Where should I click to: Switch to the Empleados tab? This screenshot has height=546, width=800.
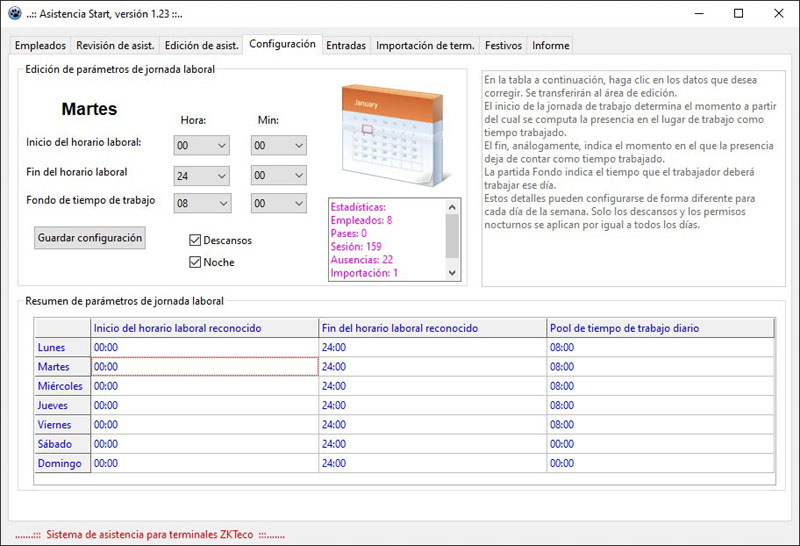tap(41, 46)
